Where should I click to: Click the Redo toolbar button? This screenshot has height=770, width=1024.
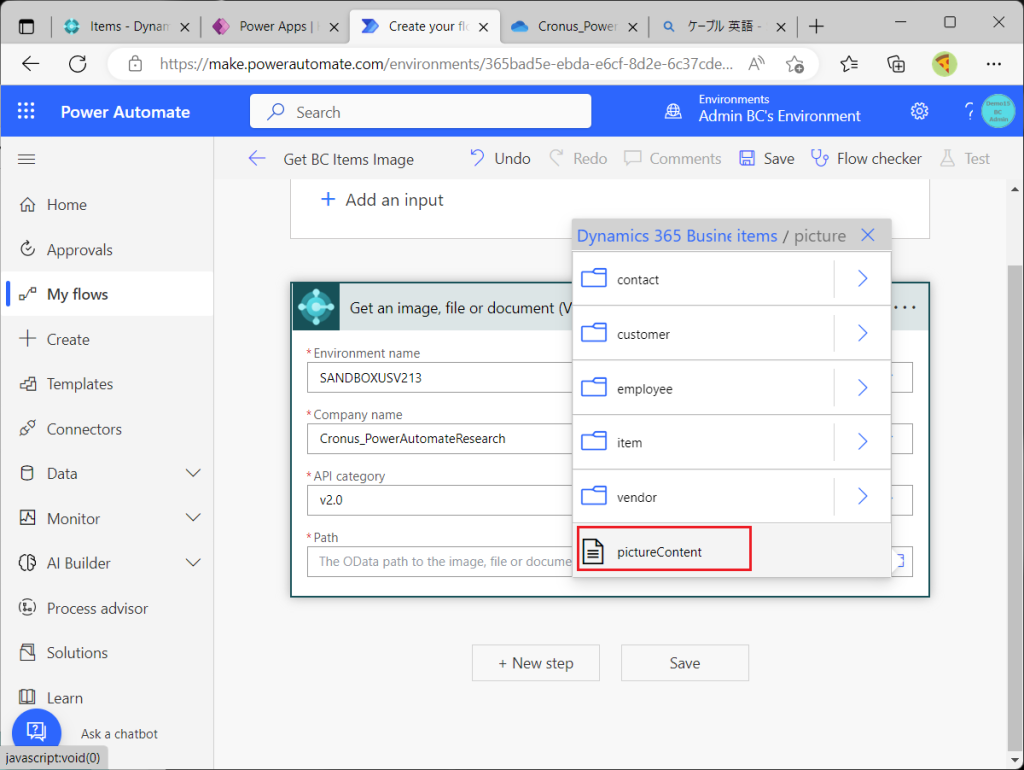[x=578, y=159]
